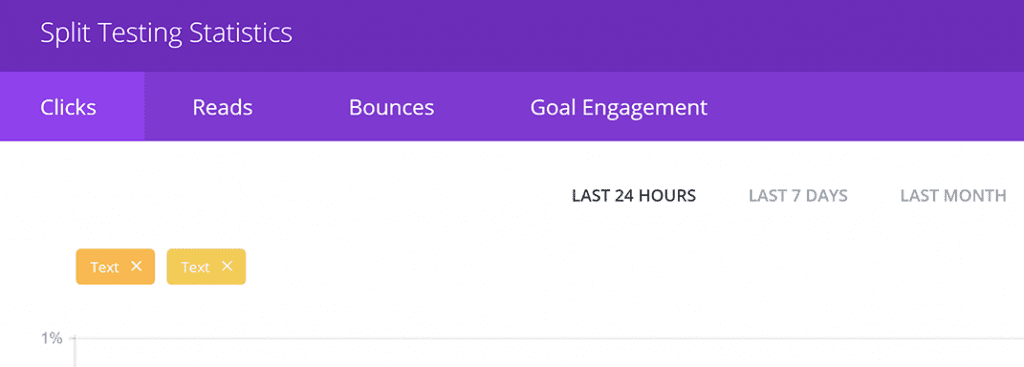Click empty dark purple header beside the title
1024x367 pixels.
tap(653, 35)
